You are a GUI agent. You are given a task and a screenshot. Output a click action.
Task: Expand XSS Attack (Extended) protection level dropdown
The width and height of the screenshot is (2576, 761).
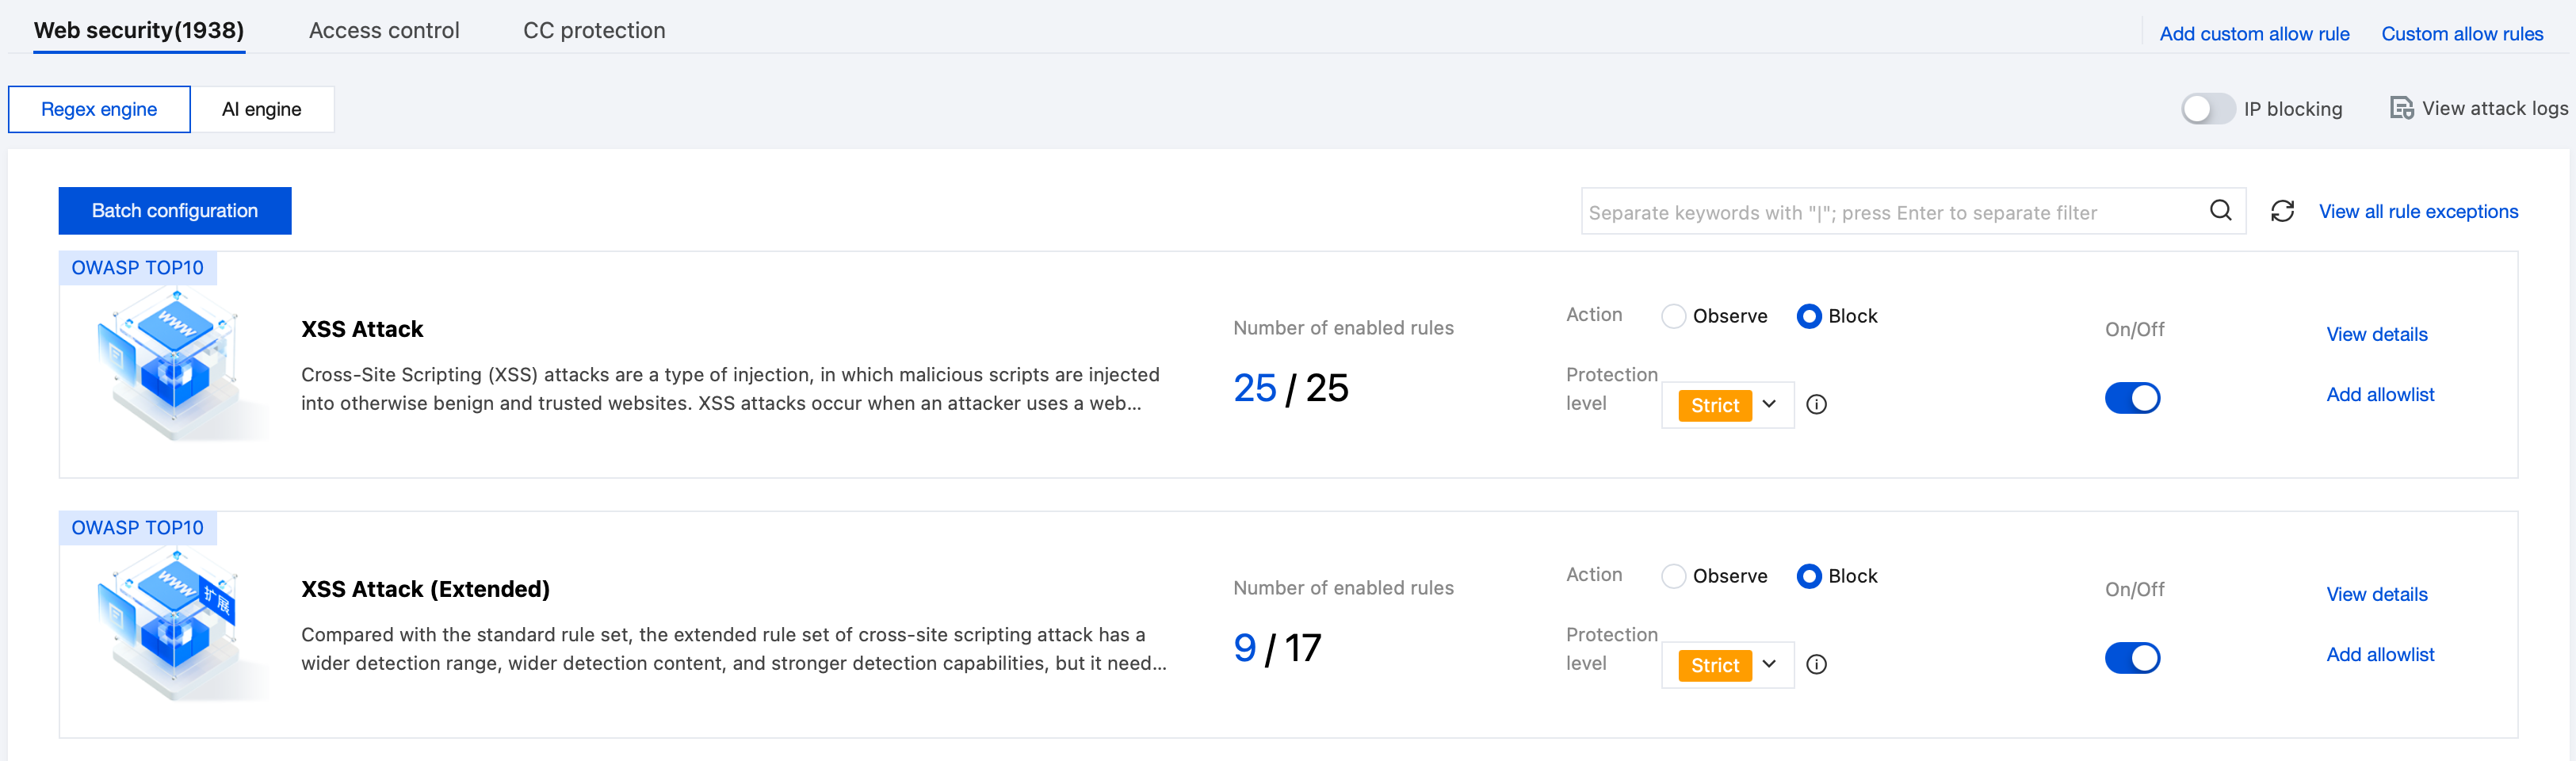[1728, 665]
